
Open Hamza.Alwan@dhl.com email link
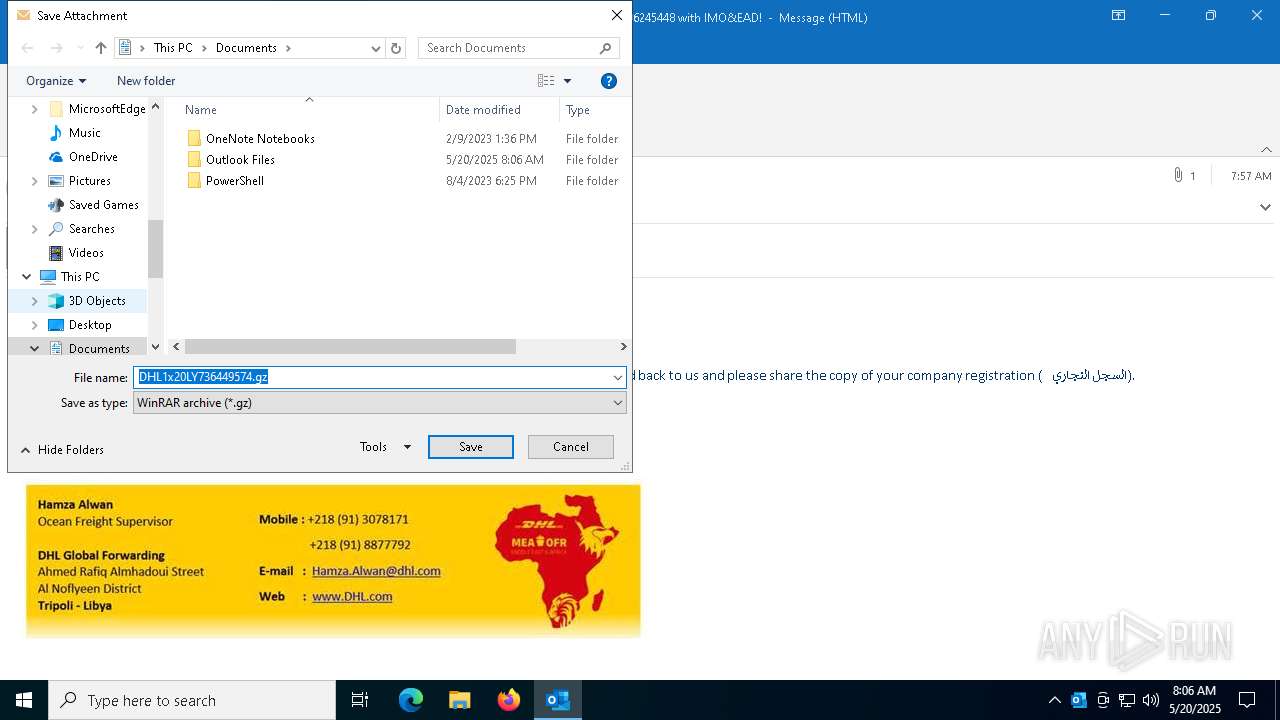point(376,571)
